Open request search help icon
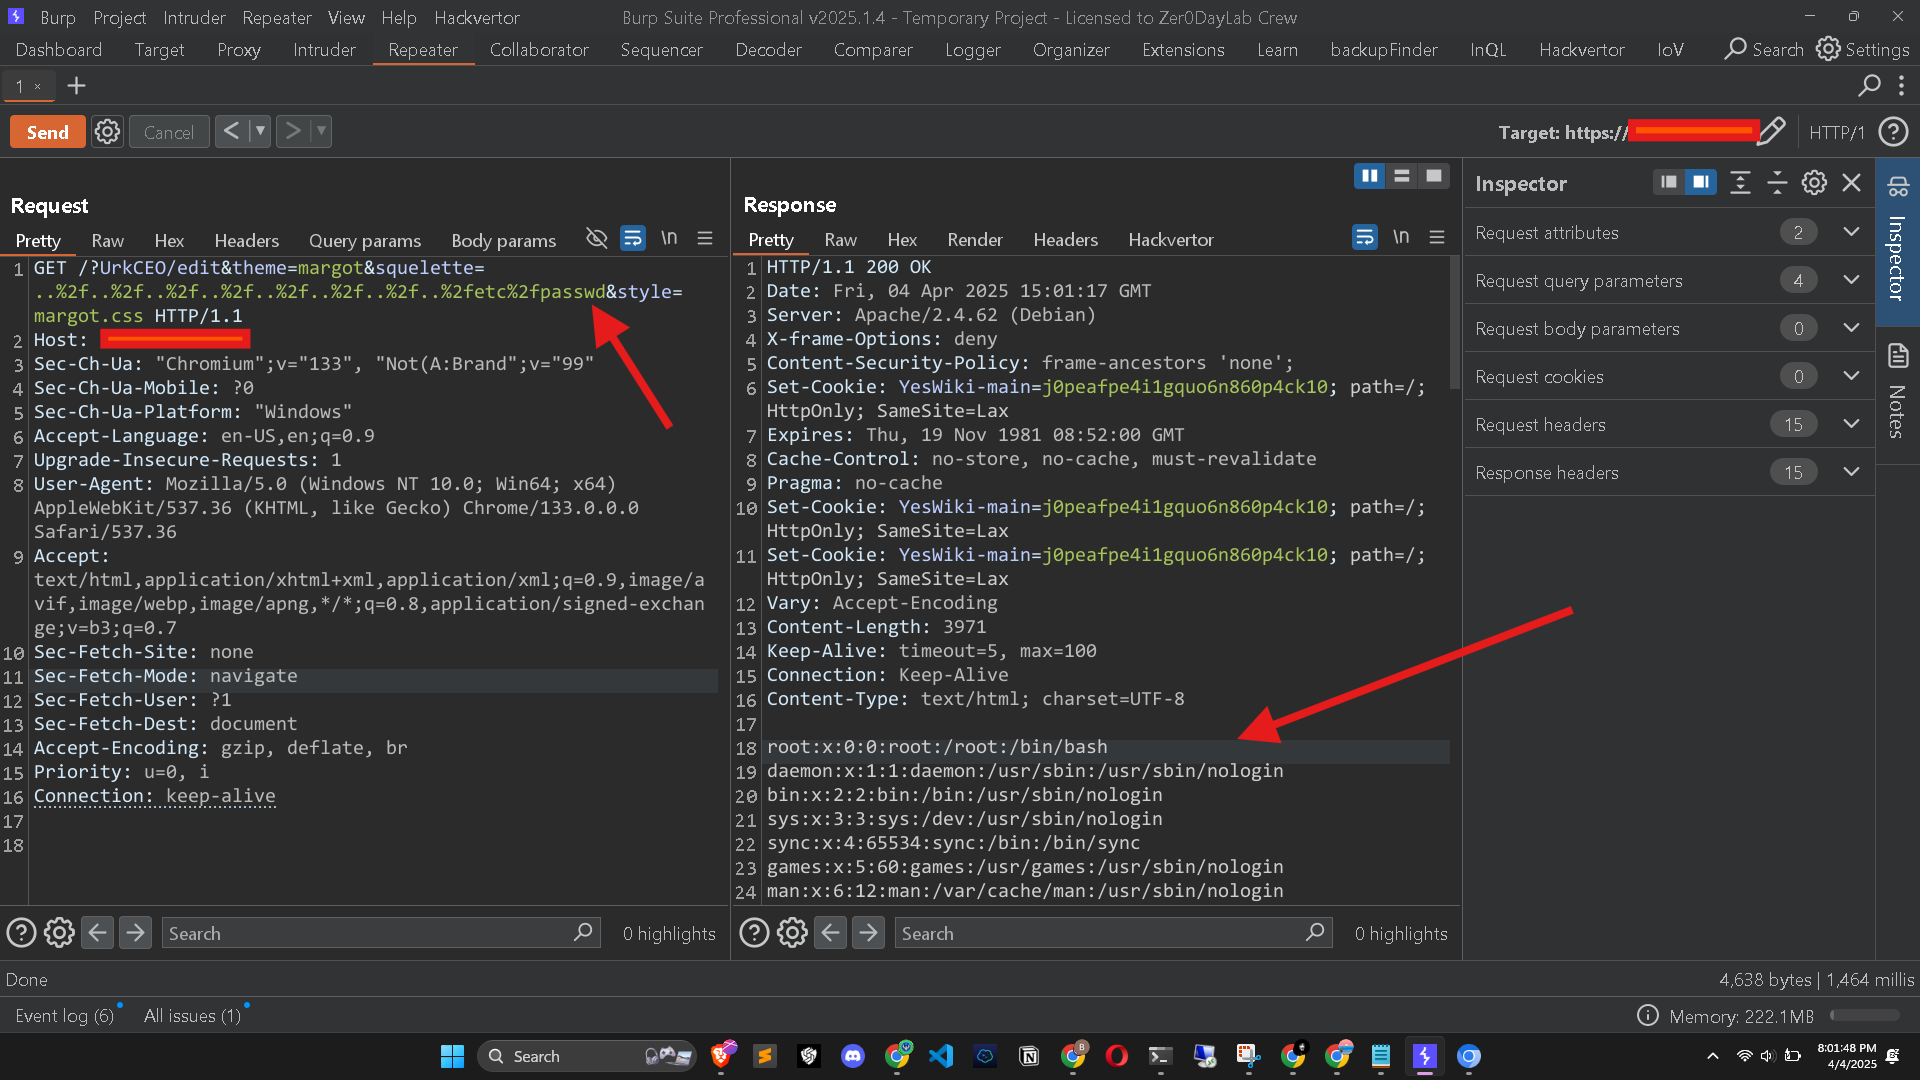The height and width of the screenshot is (1080, 1920). click(x=22, y=933)
